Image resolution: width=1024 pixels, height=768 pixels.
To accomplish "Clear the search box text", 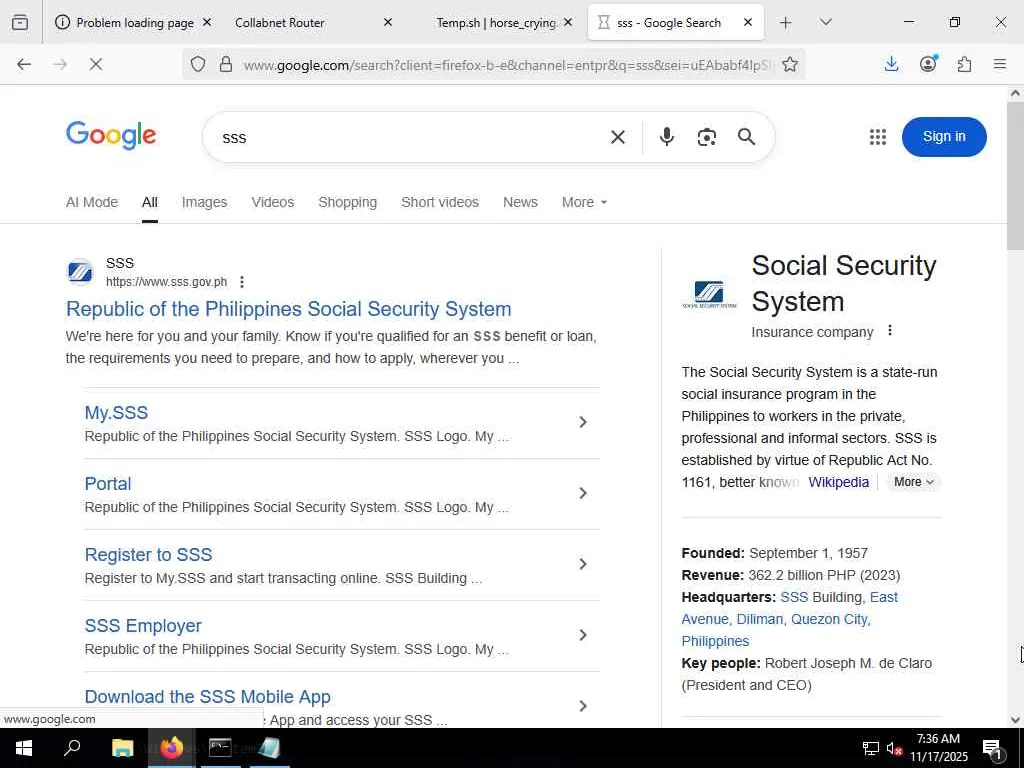I will coord(618,137).
